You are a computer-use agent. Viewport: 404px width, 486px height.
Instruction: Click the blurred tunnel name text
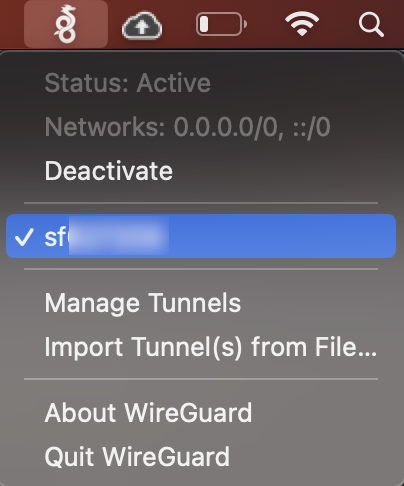pos(107,236)
